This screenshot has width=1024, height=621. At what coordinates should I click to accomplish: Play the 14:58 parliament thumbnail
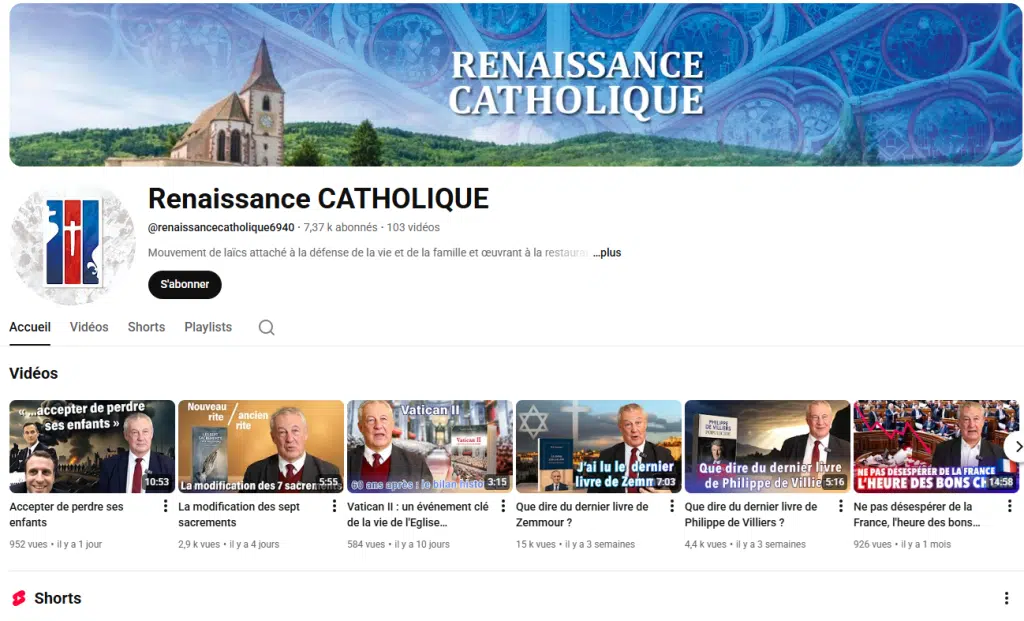click(x=936, y=447)
